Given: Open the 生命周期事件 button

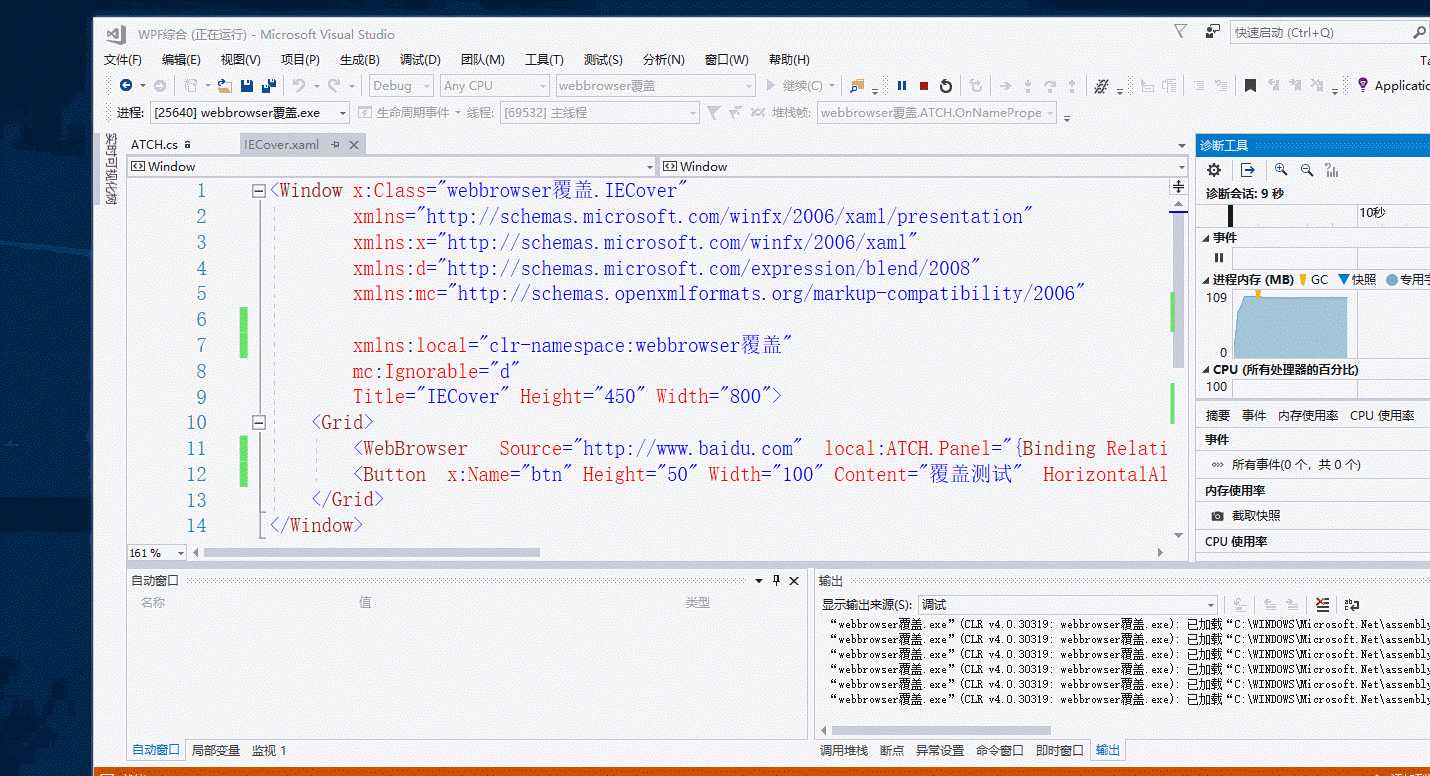Looking at the screenshot, I should pyautogui.click(x=411, y=113).
